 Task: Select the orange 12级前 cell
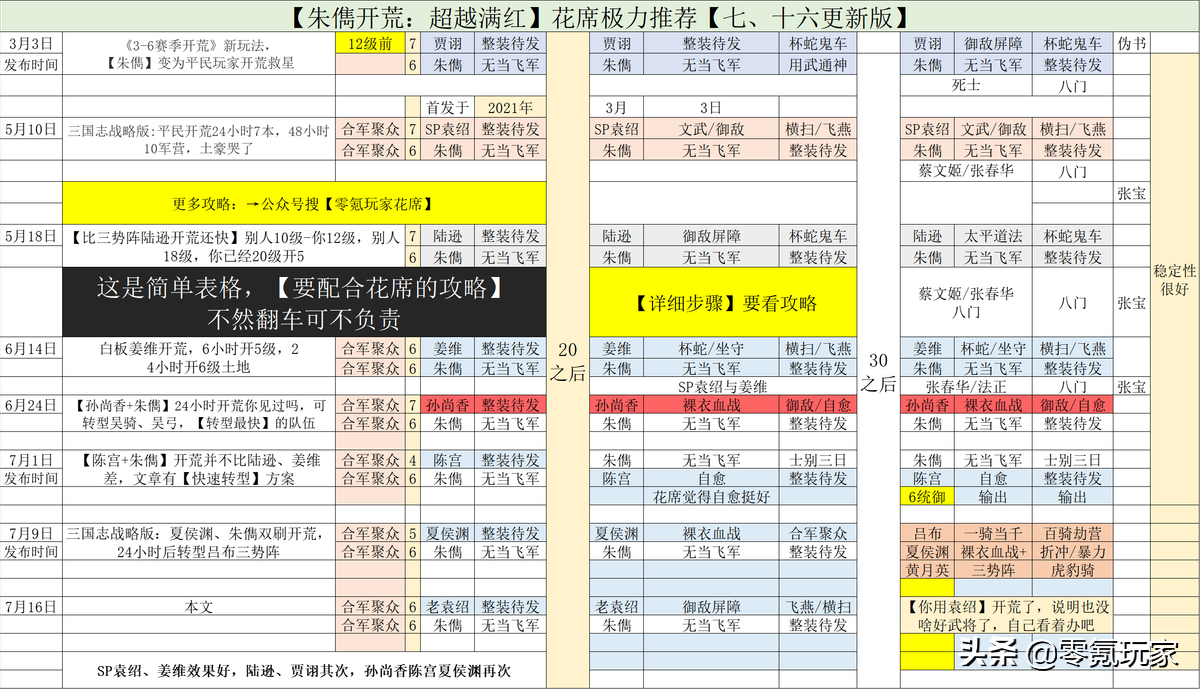(369, 44)
